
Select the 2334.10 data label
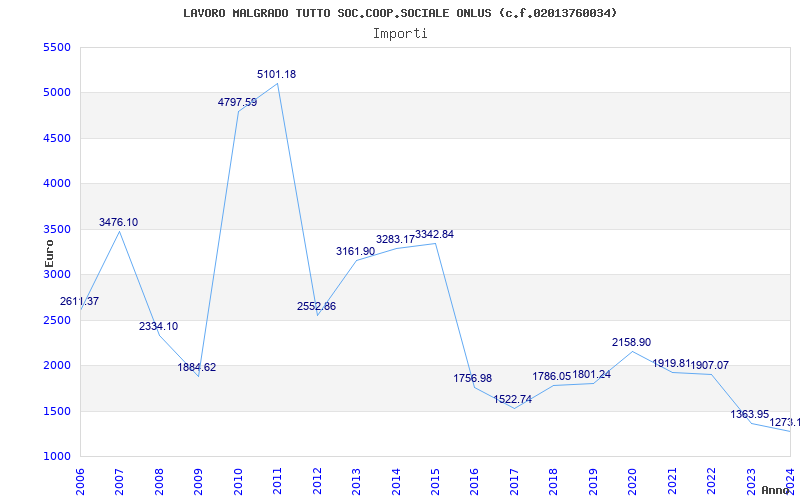[158, 327]
